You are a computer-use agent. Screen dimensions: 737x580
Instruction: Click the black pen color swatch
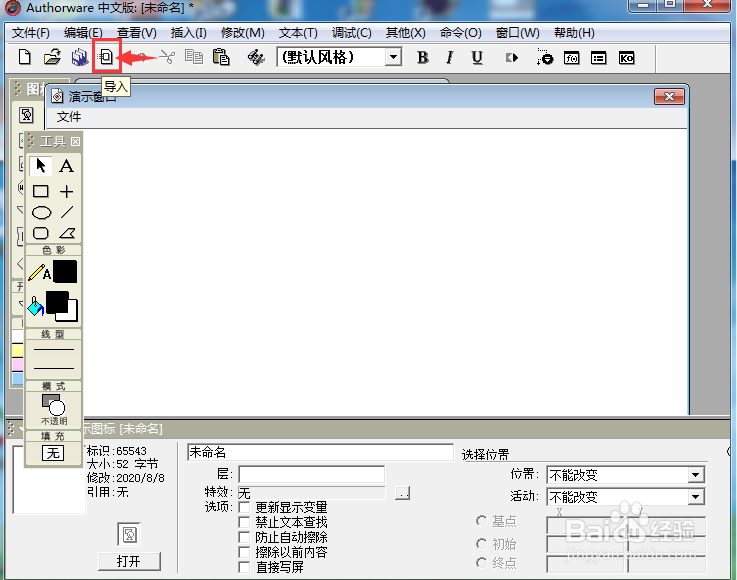point(65,272)
